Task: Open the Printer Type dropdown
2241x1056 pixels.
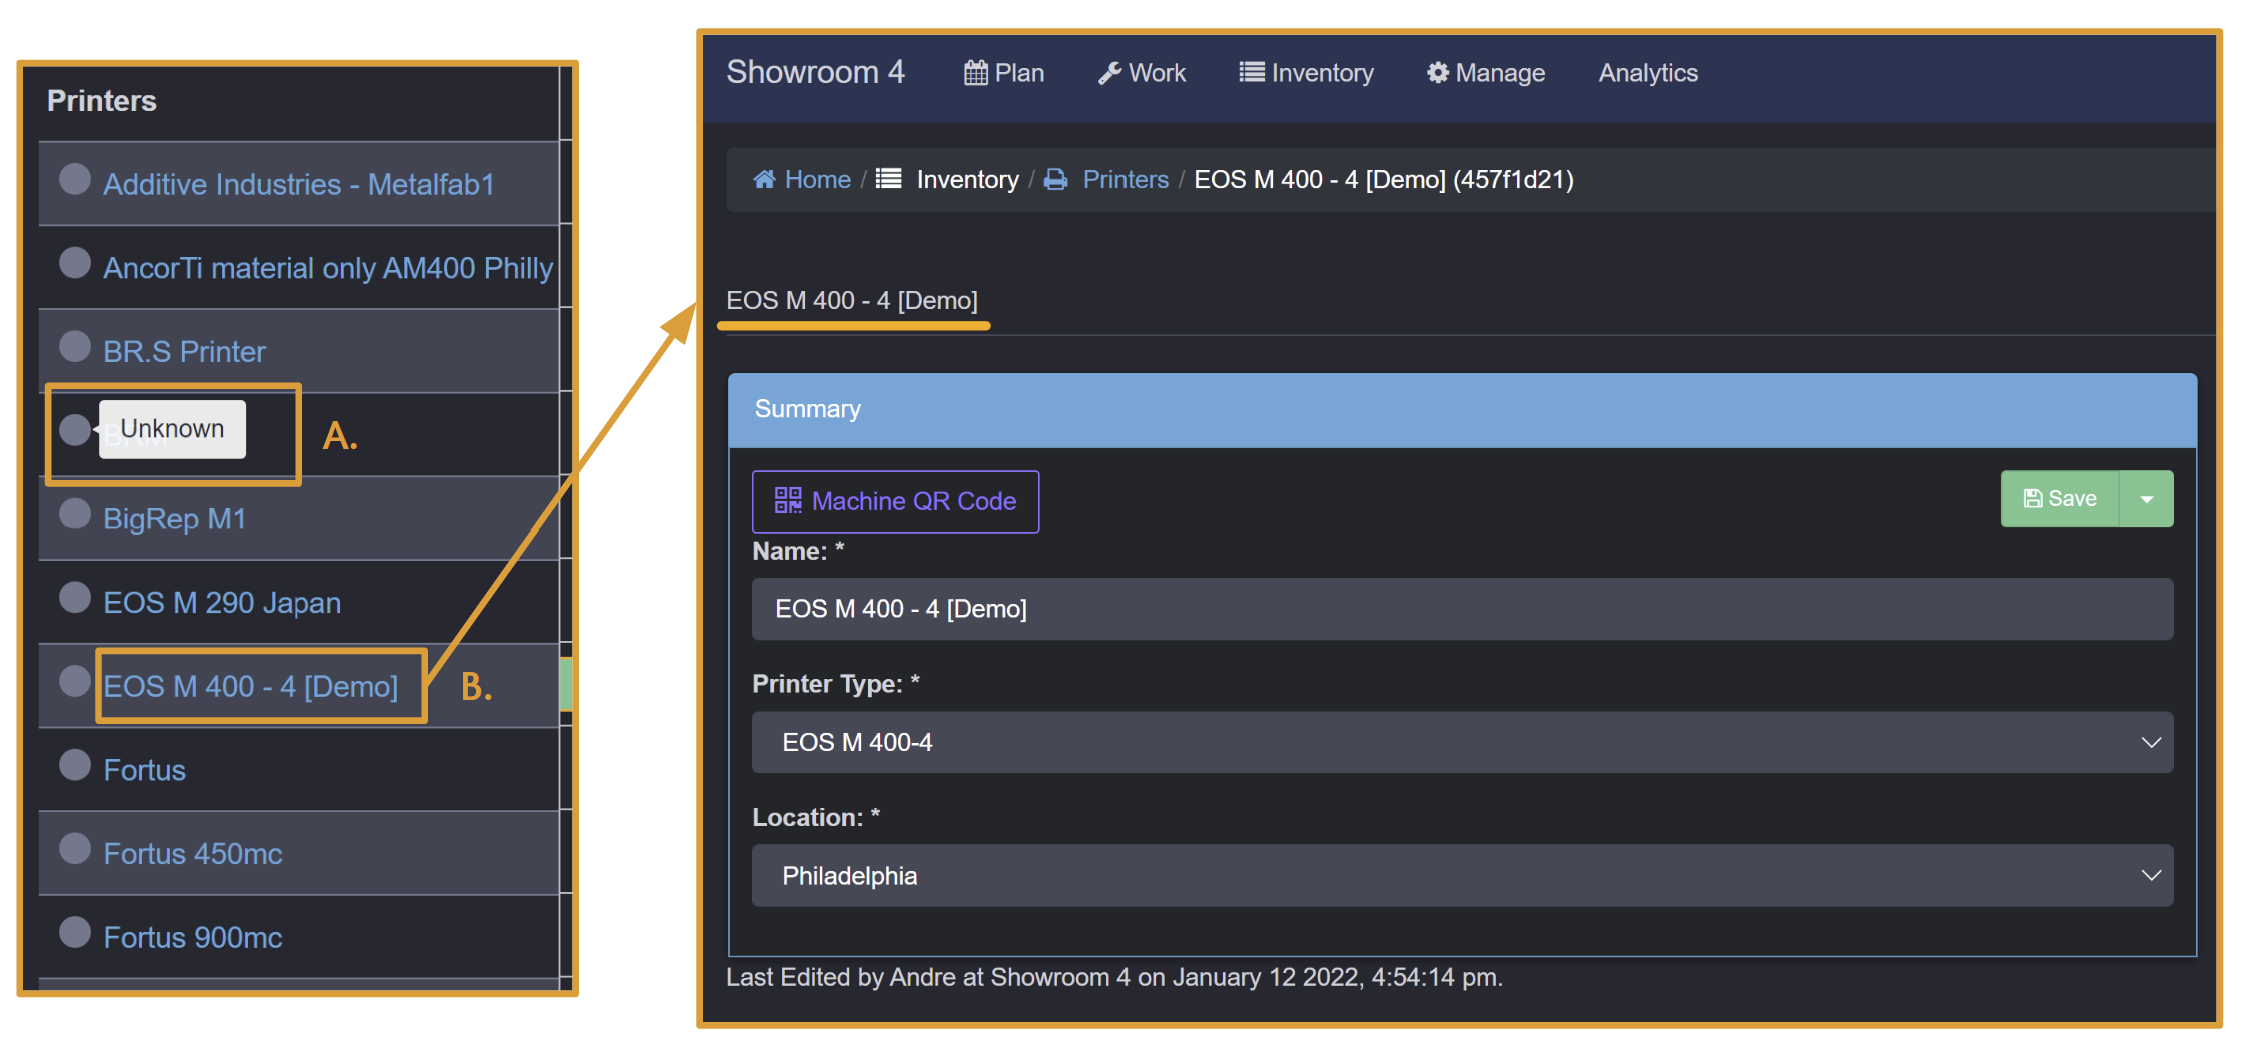Action: tap(1462, 742)
